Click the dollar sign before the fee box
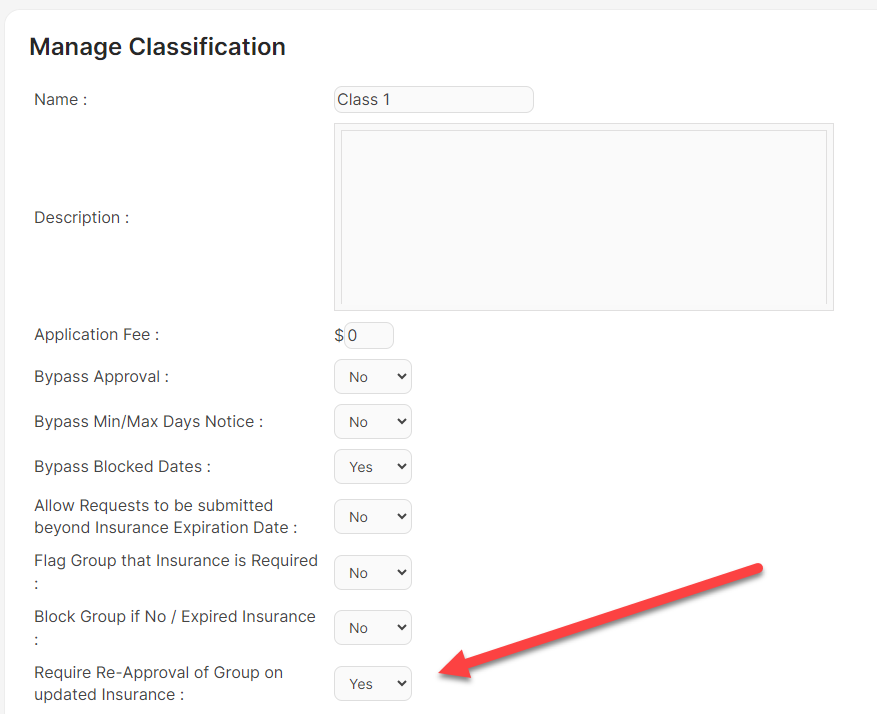Image resolution: width=877 pixels, height=714 pixels. [x=339, y=335]
